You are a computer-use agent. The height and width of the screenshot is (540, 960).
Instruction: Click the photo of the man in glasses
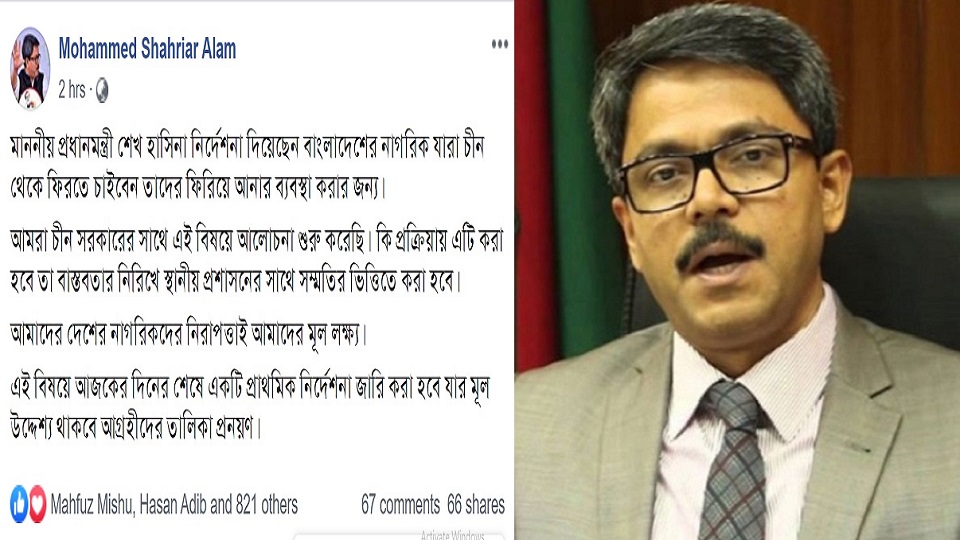[x=737, y=270]
